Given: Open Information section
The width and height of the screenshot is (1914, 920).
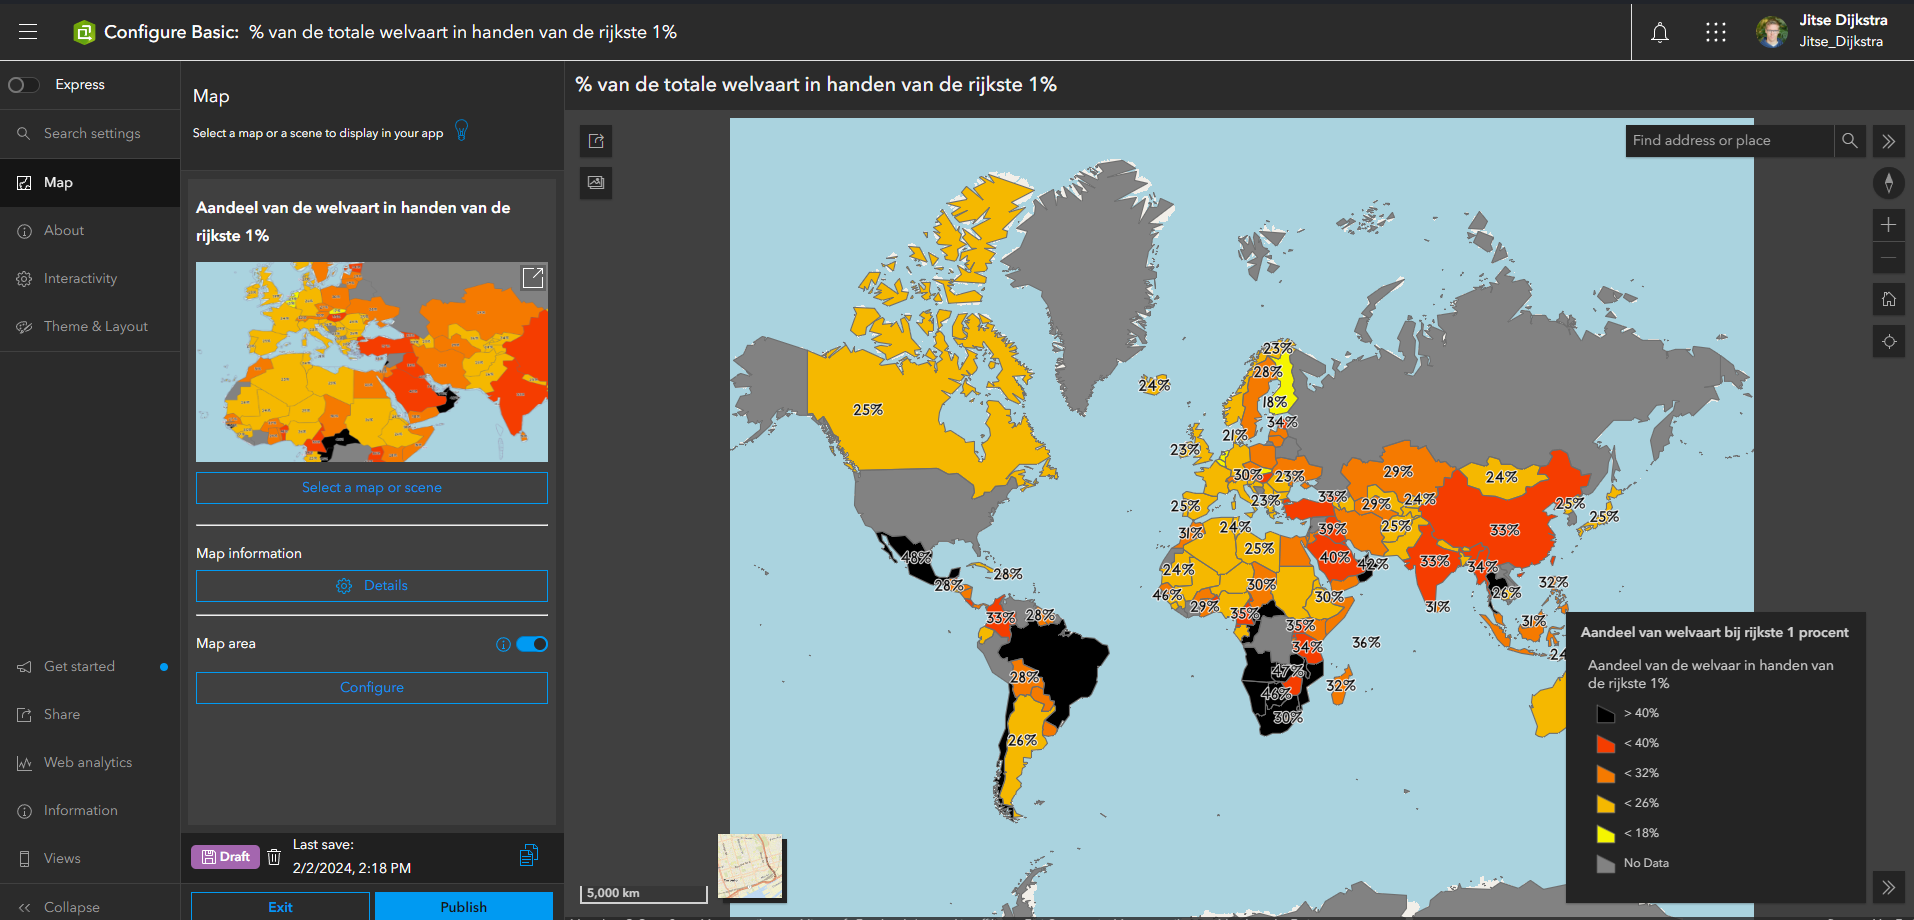Looking at the screenshot, I should (90, 810).
